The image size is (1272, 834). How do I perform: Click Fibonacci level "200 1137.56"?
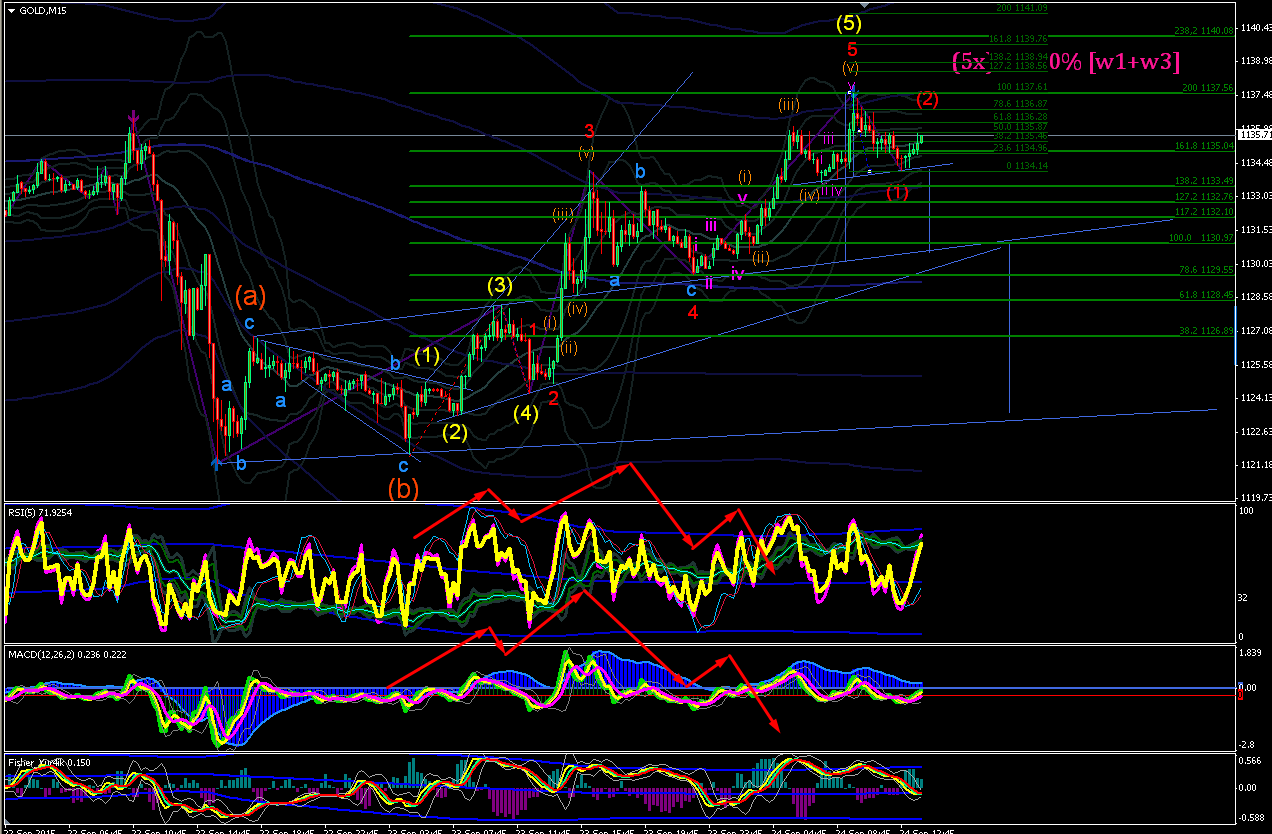click(1208, 88)
